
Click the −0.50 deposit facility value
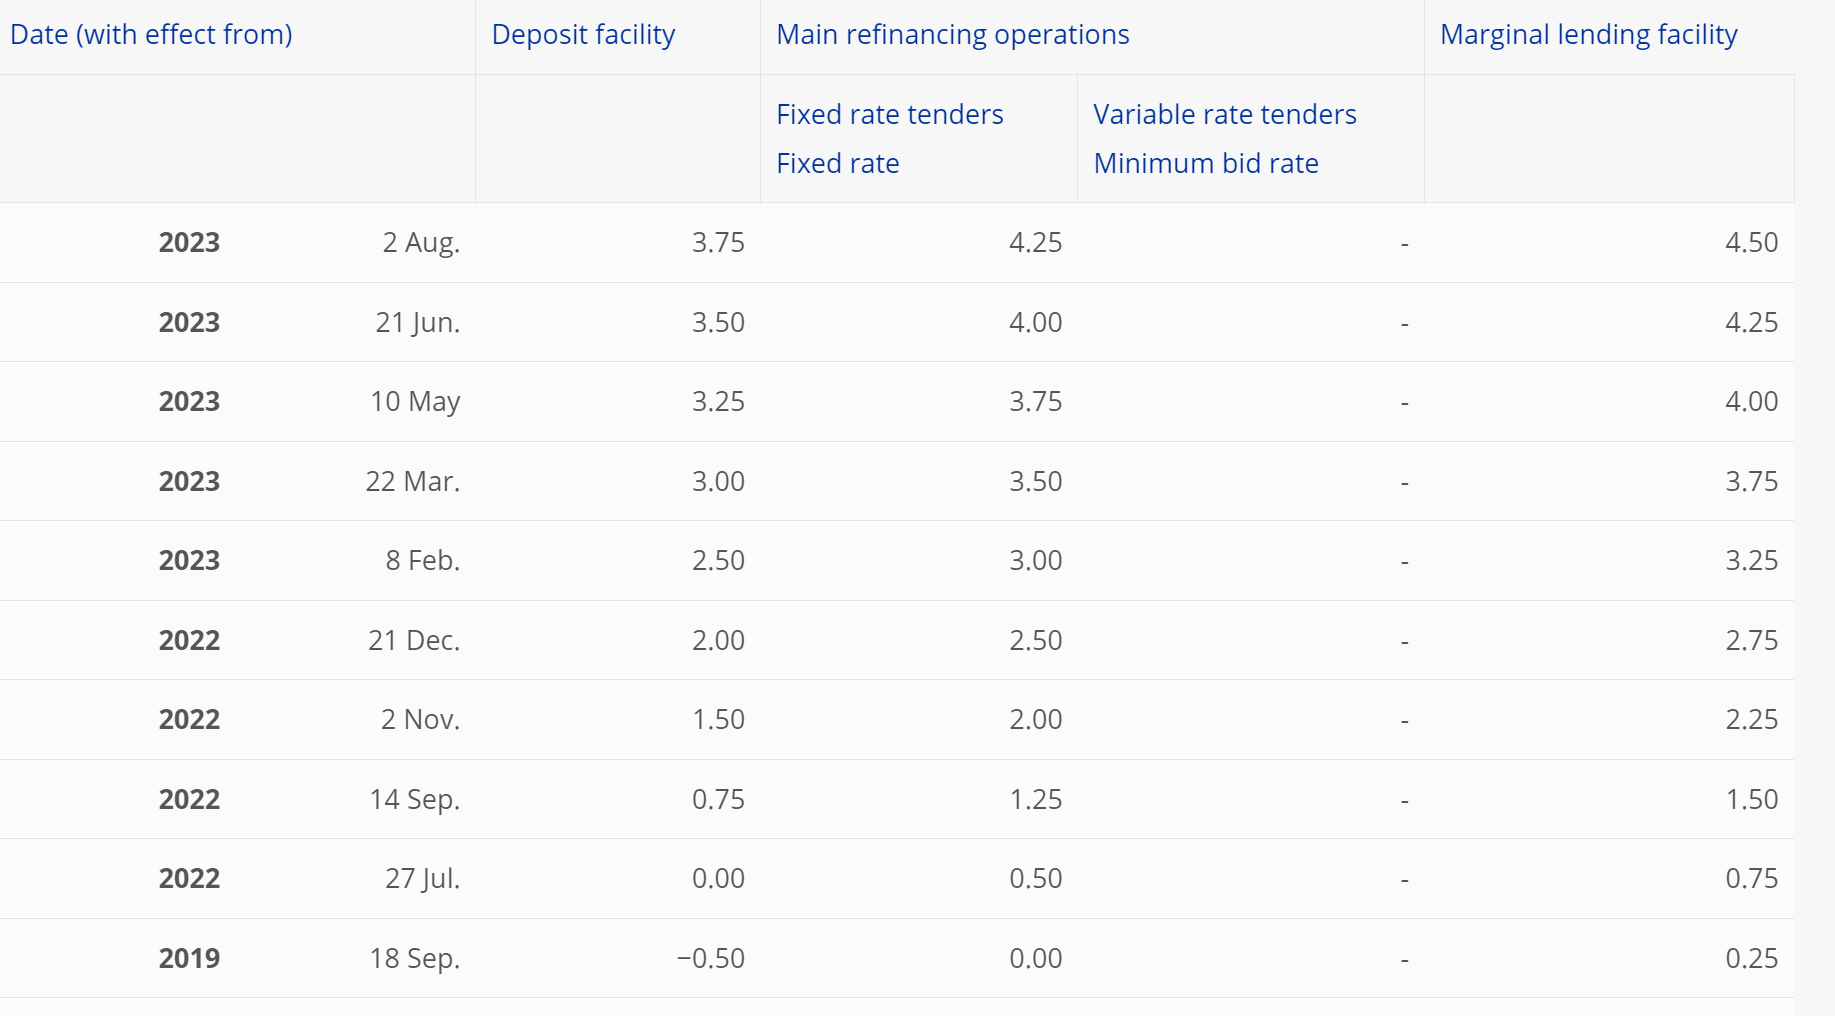point(710,959)
